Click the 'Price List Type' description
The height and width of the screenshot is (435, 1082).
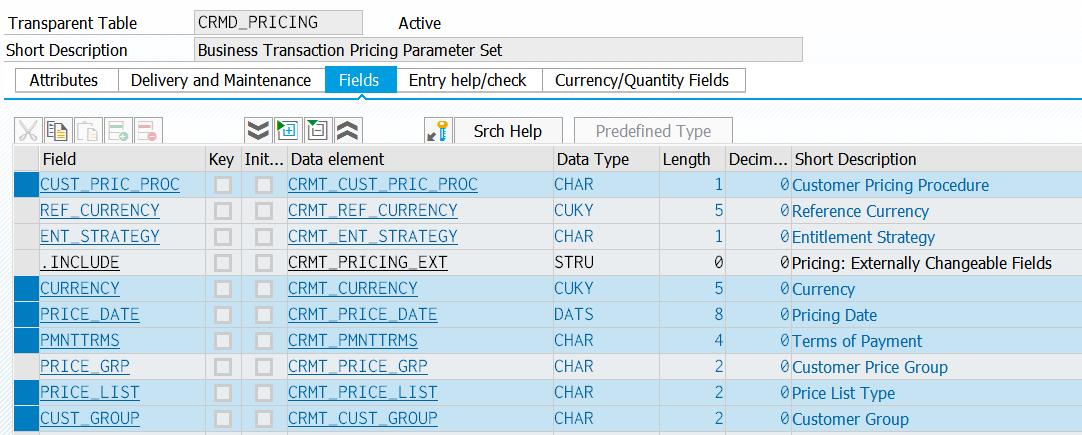[843, 393]
